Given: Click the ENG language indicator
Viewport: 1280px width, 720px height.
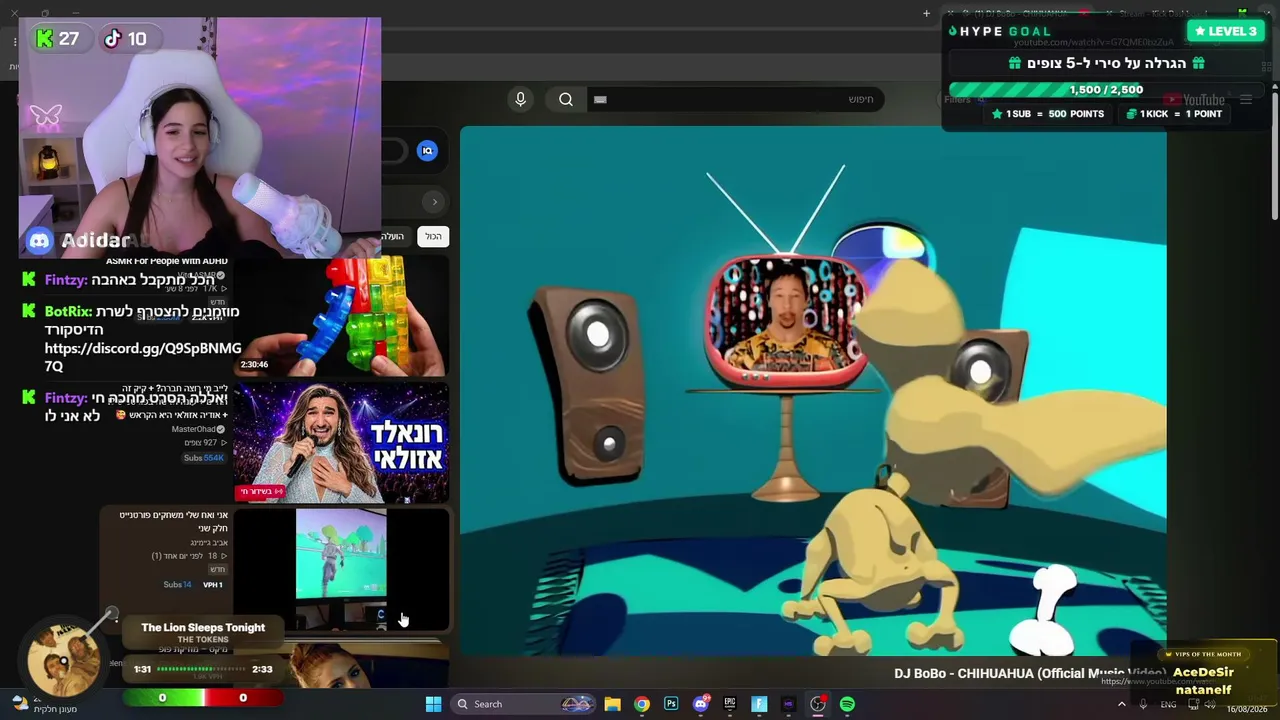Looking at the screenshot, I should (x=1168, y=705).
